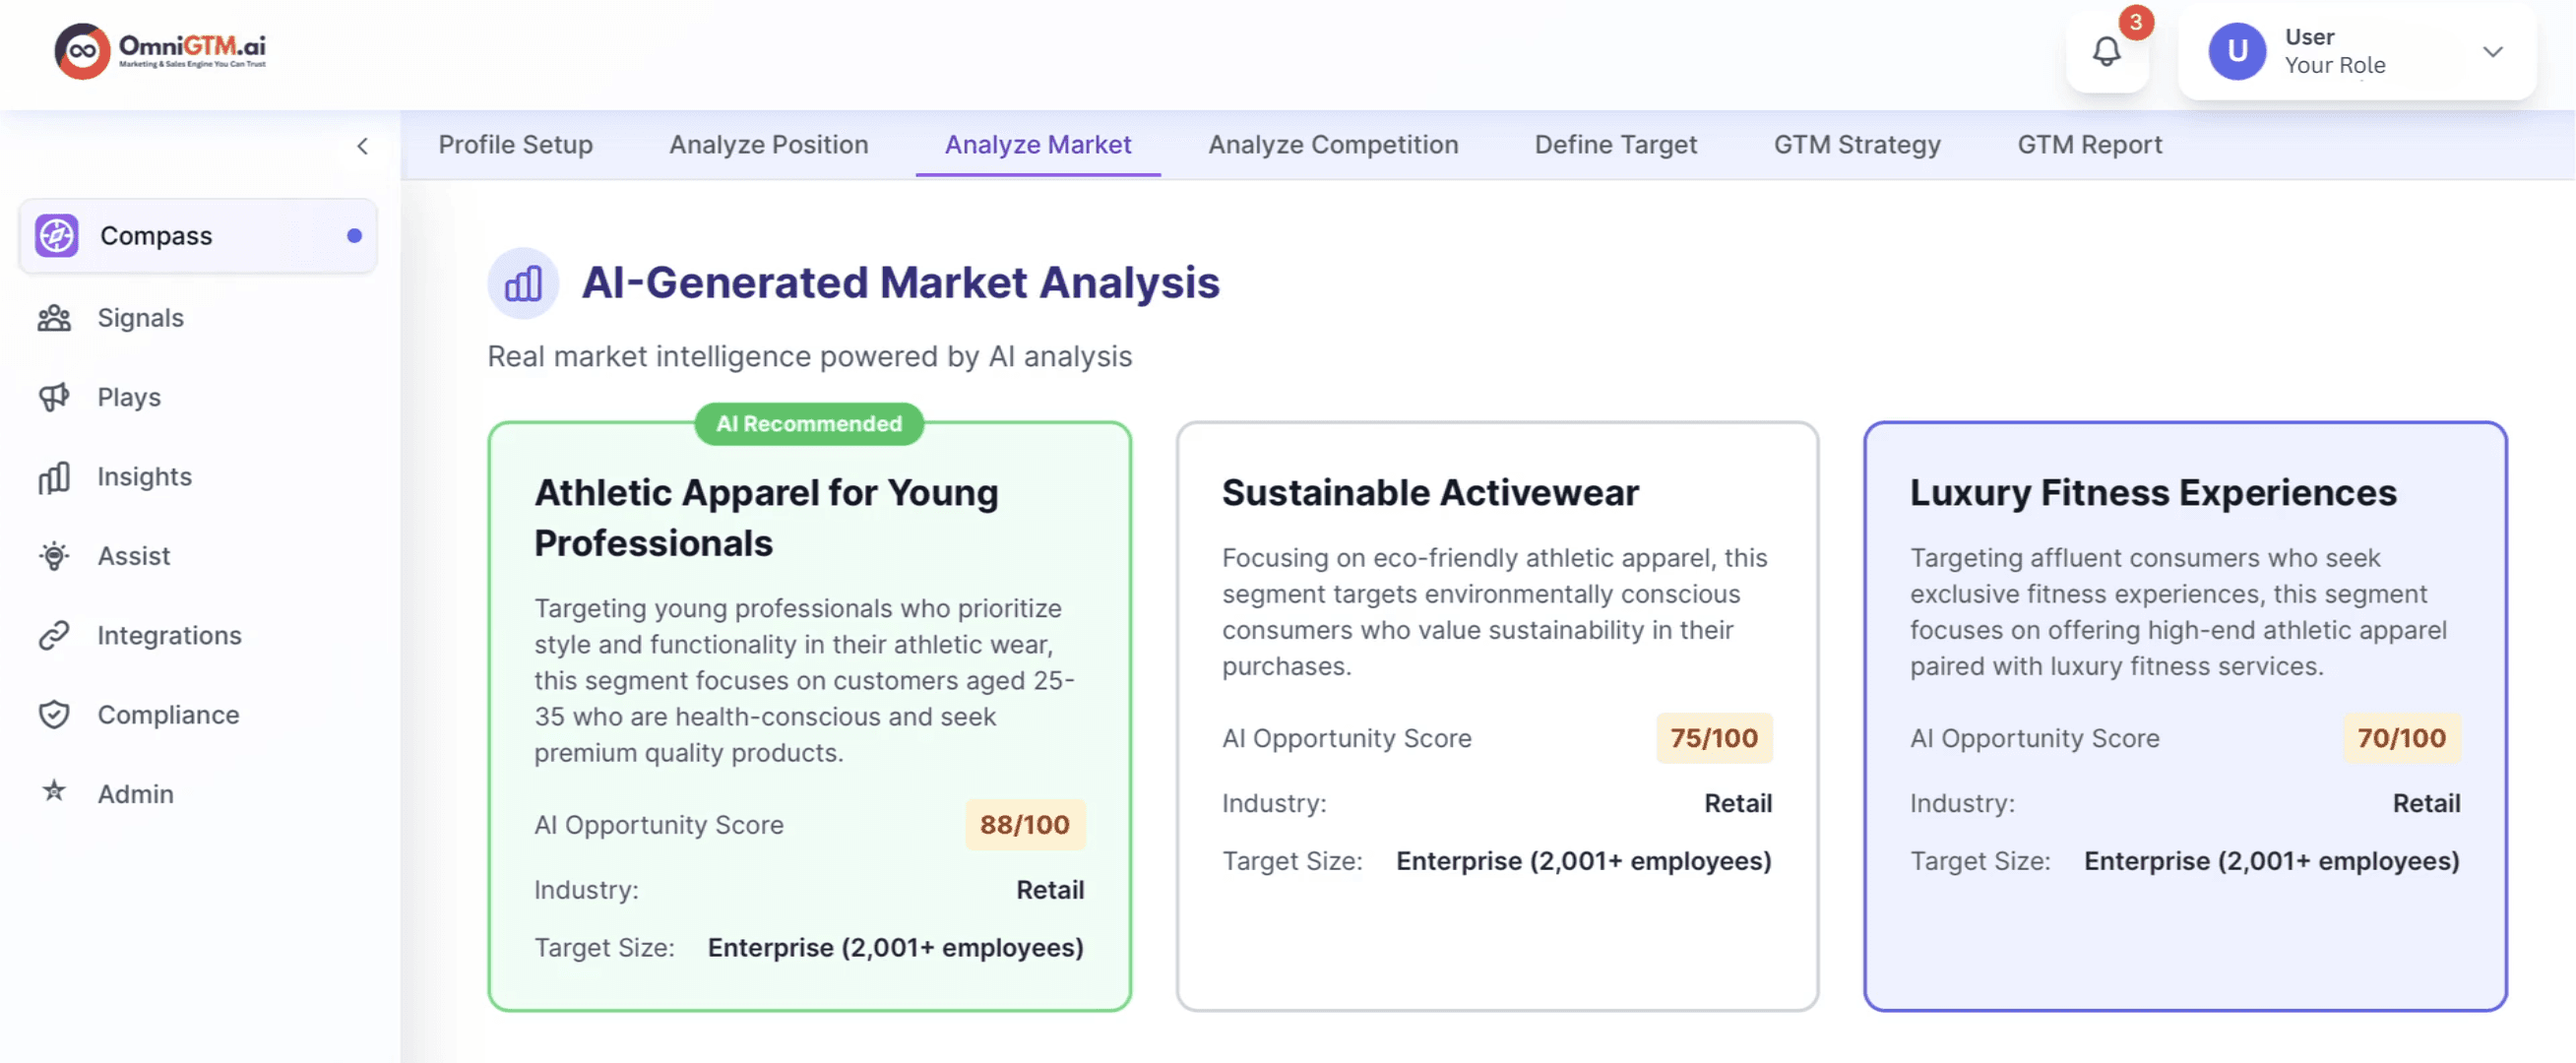Image resolution: width=2576 pixels, height=1063 pixels.
Task: Open the User Your Role menu
Action: (x=2334, y=52)
